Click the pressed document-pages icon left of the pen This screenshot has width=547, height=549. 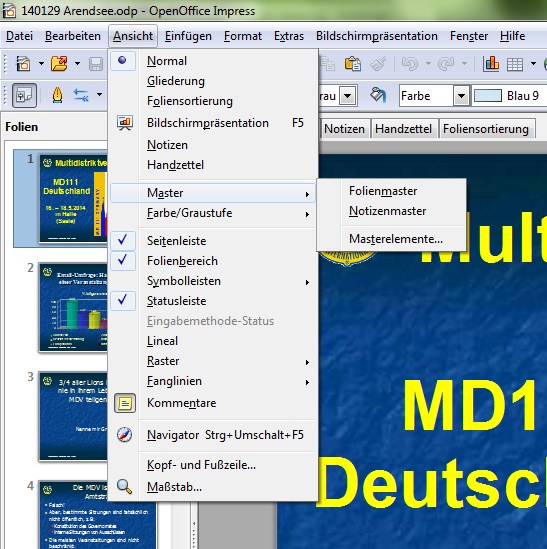(24, 95)
